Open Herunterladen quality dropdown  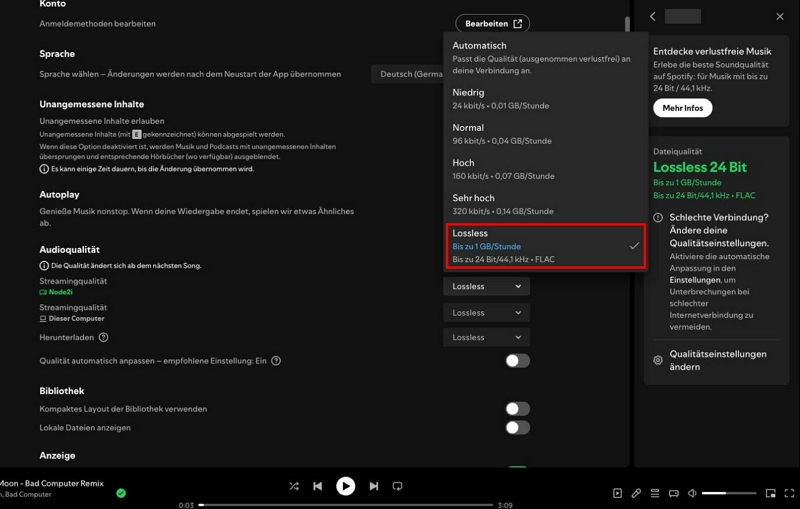tap(486, 337)
